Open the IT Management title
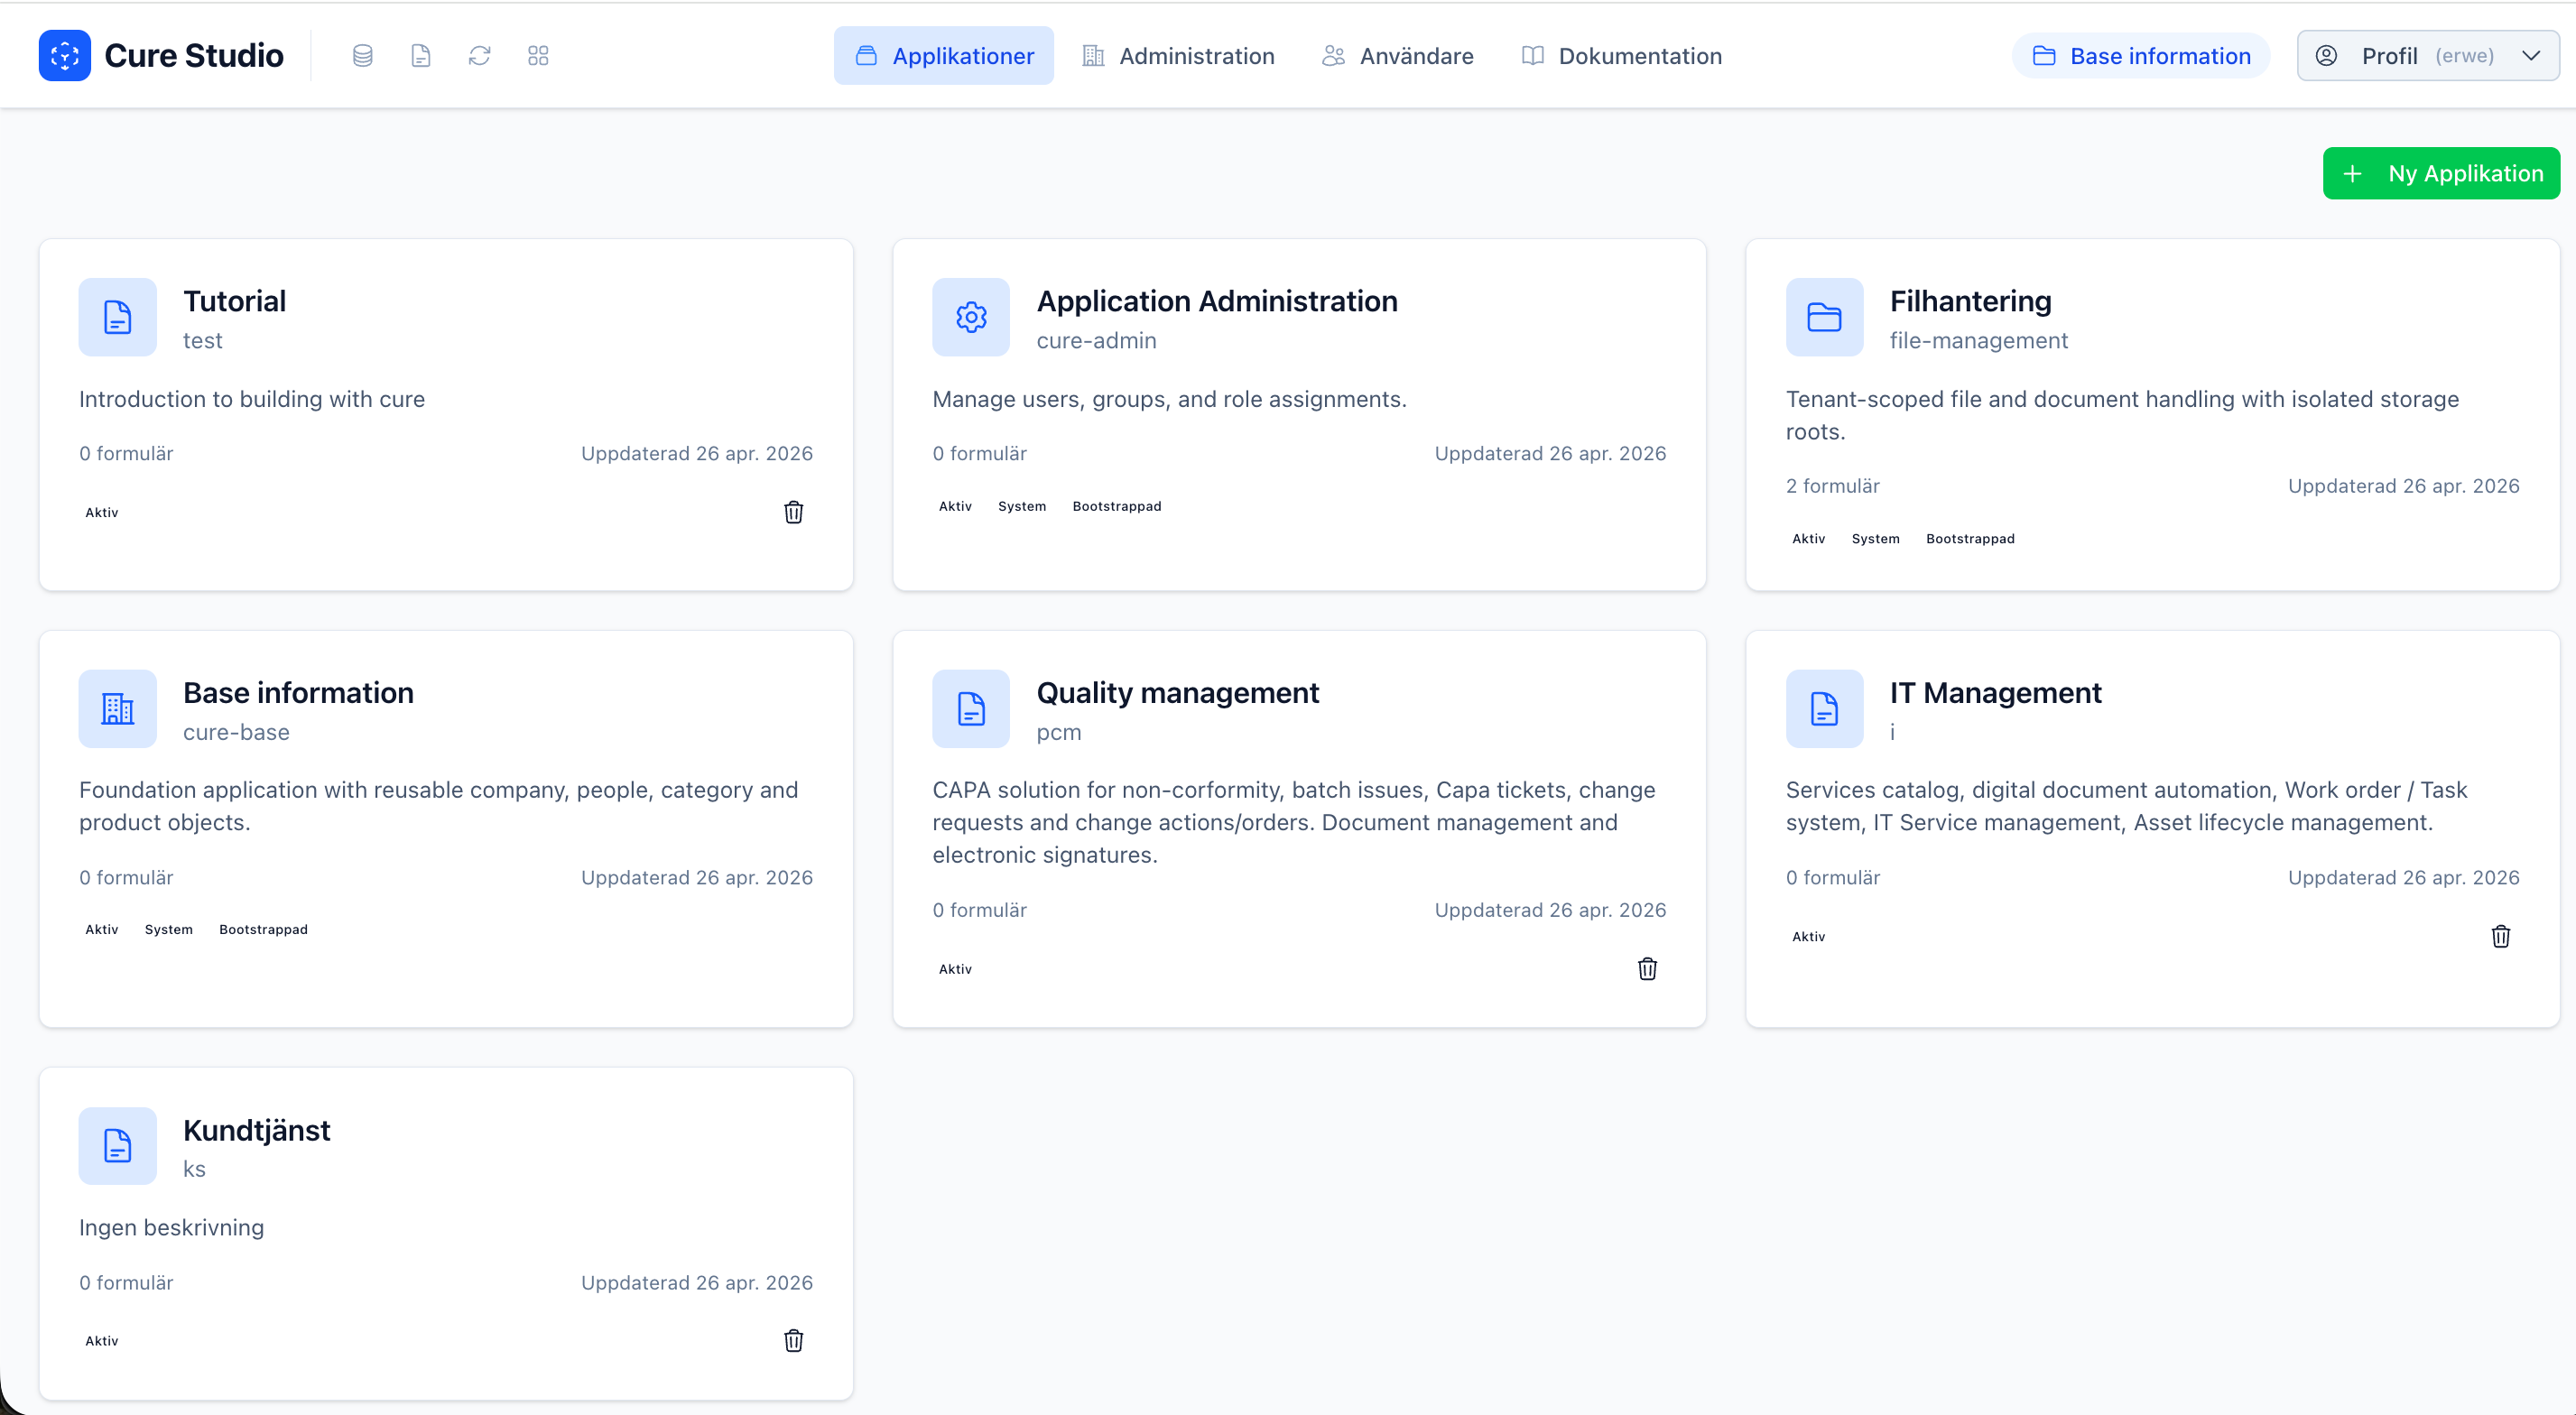The width and height of the screenshot is (2576, 1415). click(x=1995, y=693)
